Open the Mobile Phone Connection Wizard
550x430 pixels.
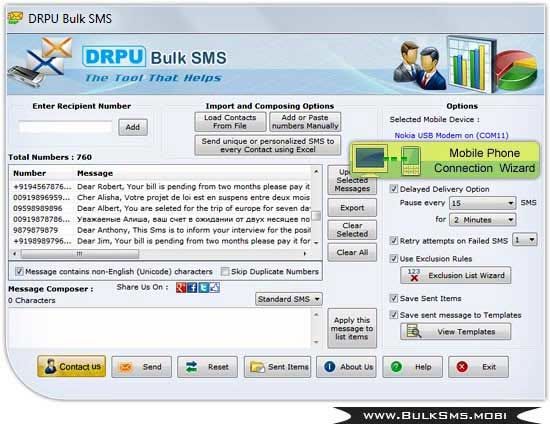click(x=445, y=161)
